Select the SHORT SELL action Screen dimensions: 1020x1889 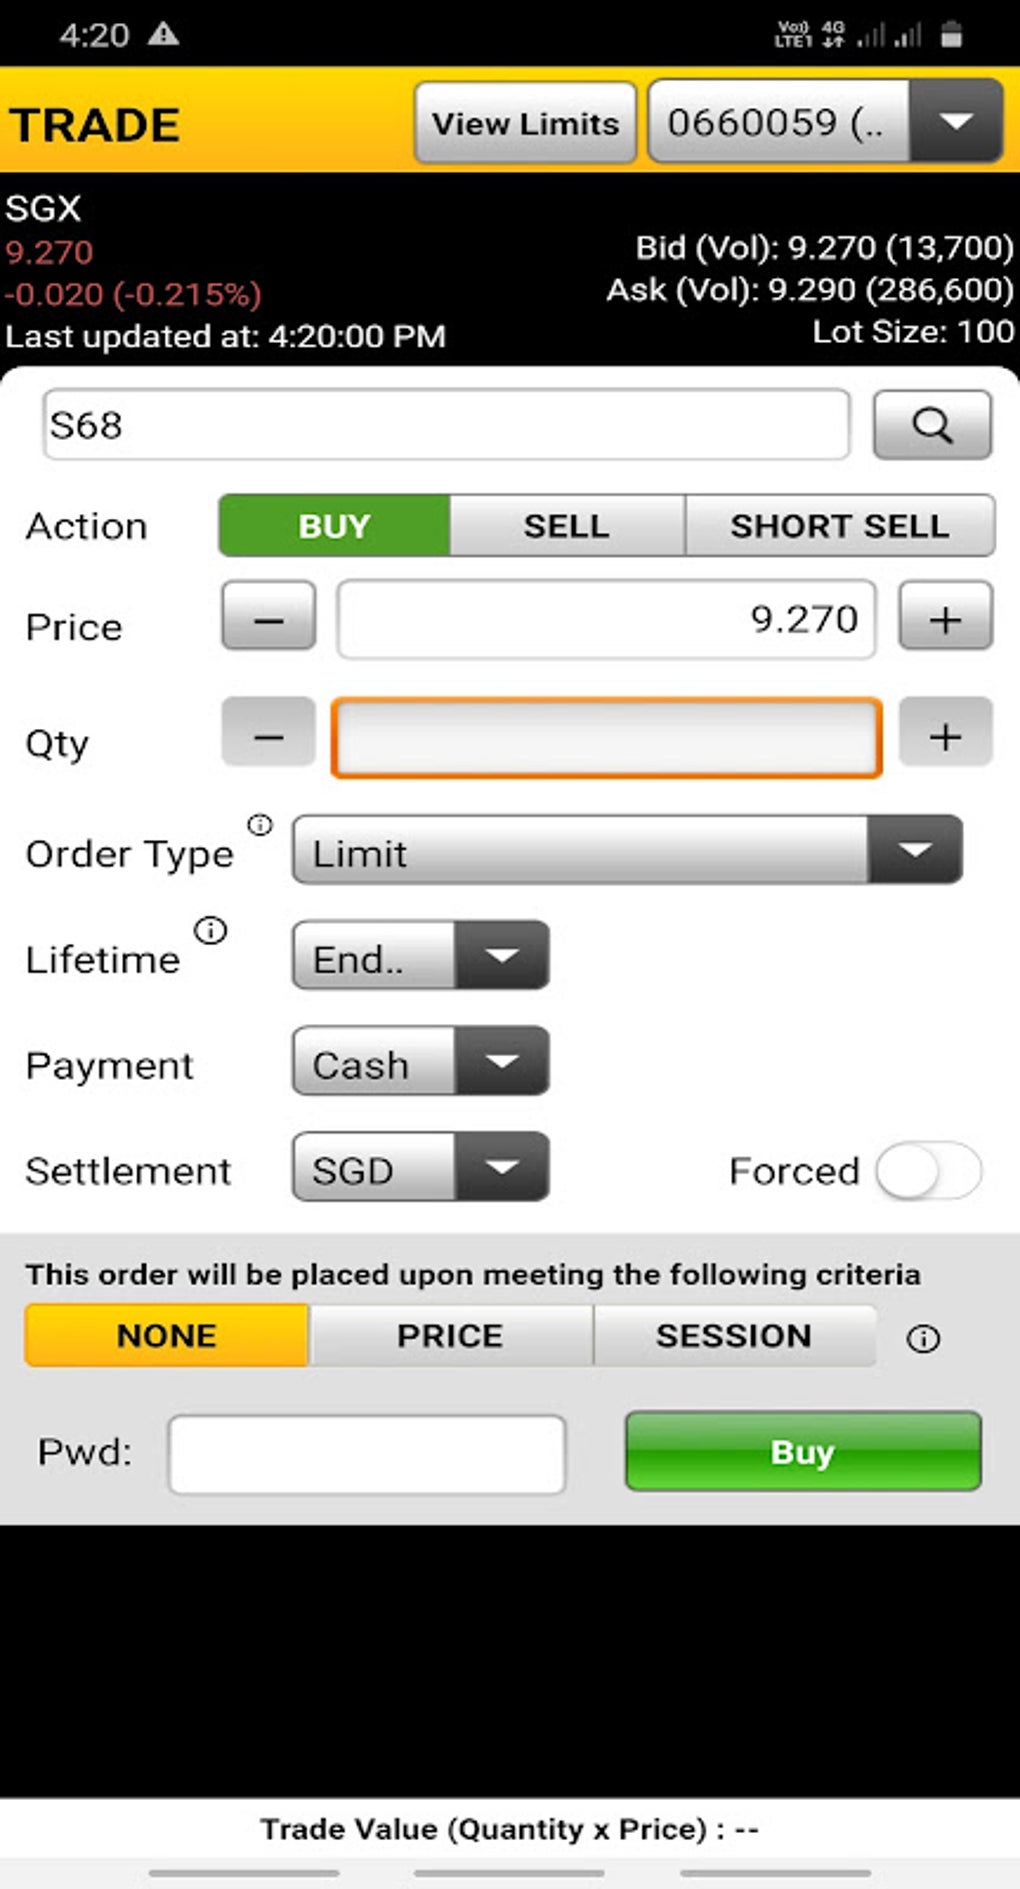[839, 526]
